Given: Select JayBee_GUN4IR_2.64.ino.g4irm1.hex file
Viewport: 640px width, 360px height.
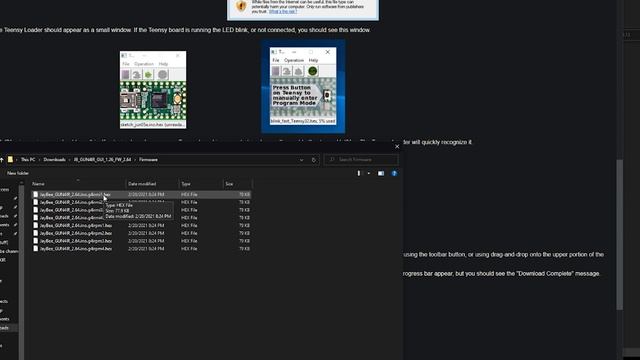Looking at the screenshot, I should pos(141,195).
